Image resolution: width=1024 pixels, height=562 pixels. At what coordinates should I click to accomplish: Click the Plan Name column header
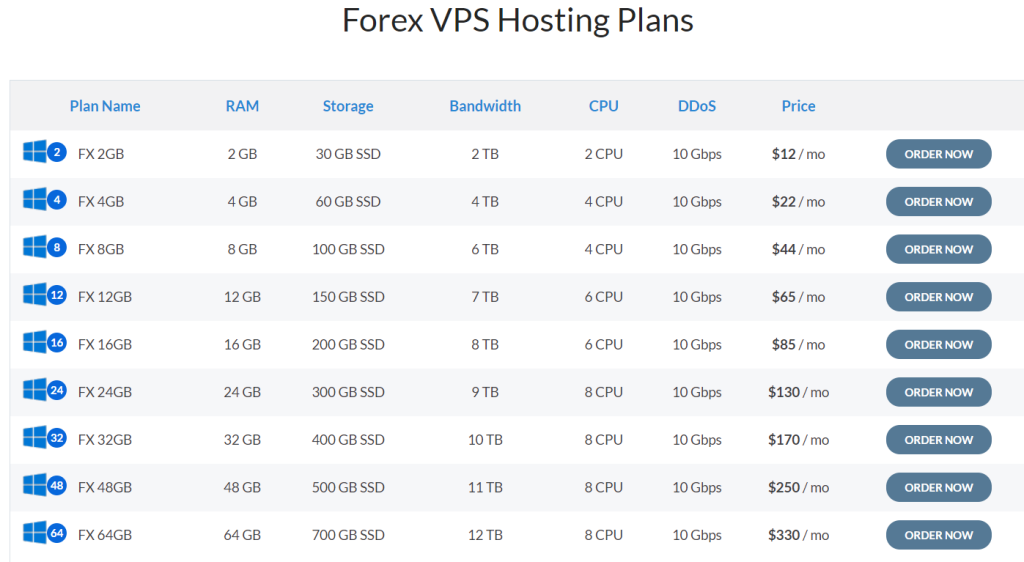pyautogui.click(x=105, y=106)
